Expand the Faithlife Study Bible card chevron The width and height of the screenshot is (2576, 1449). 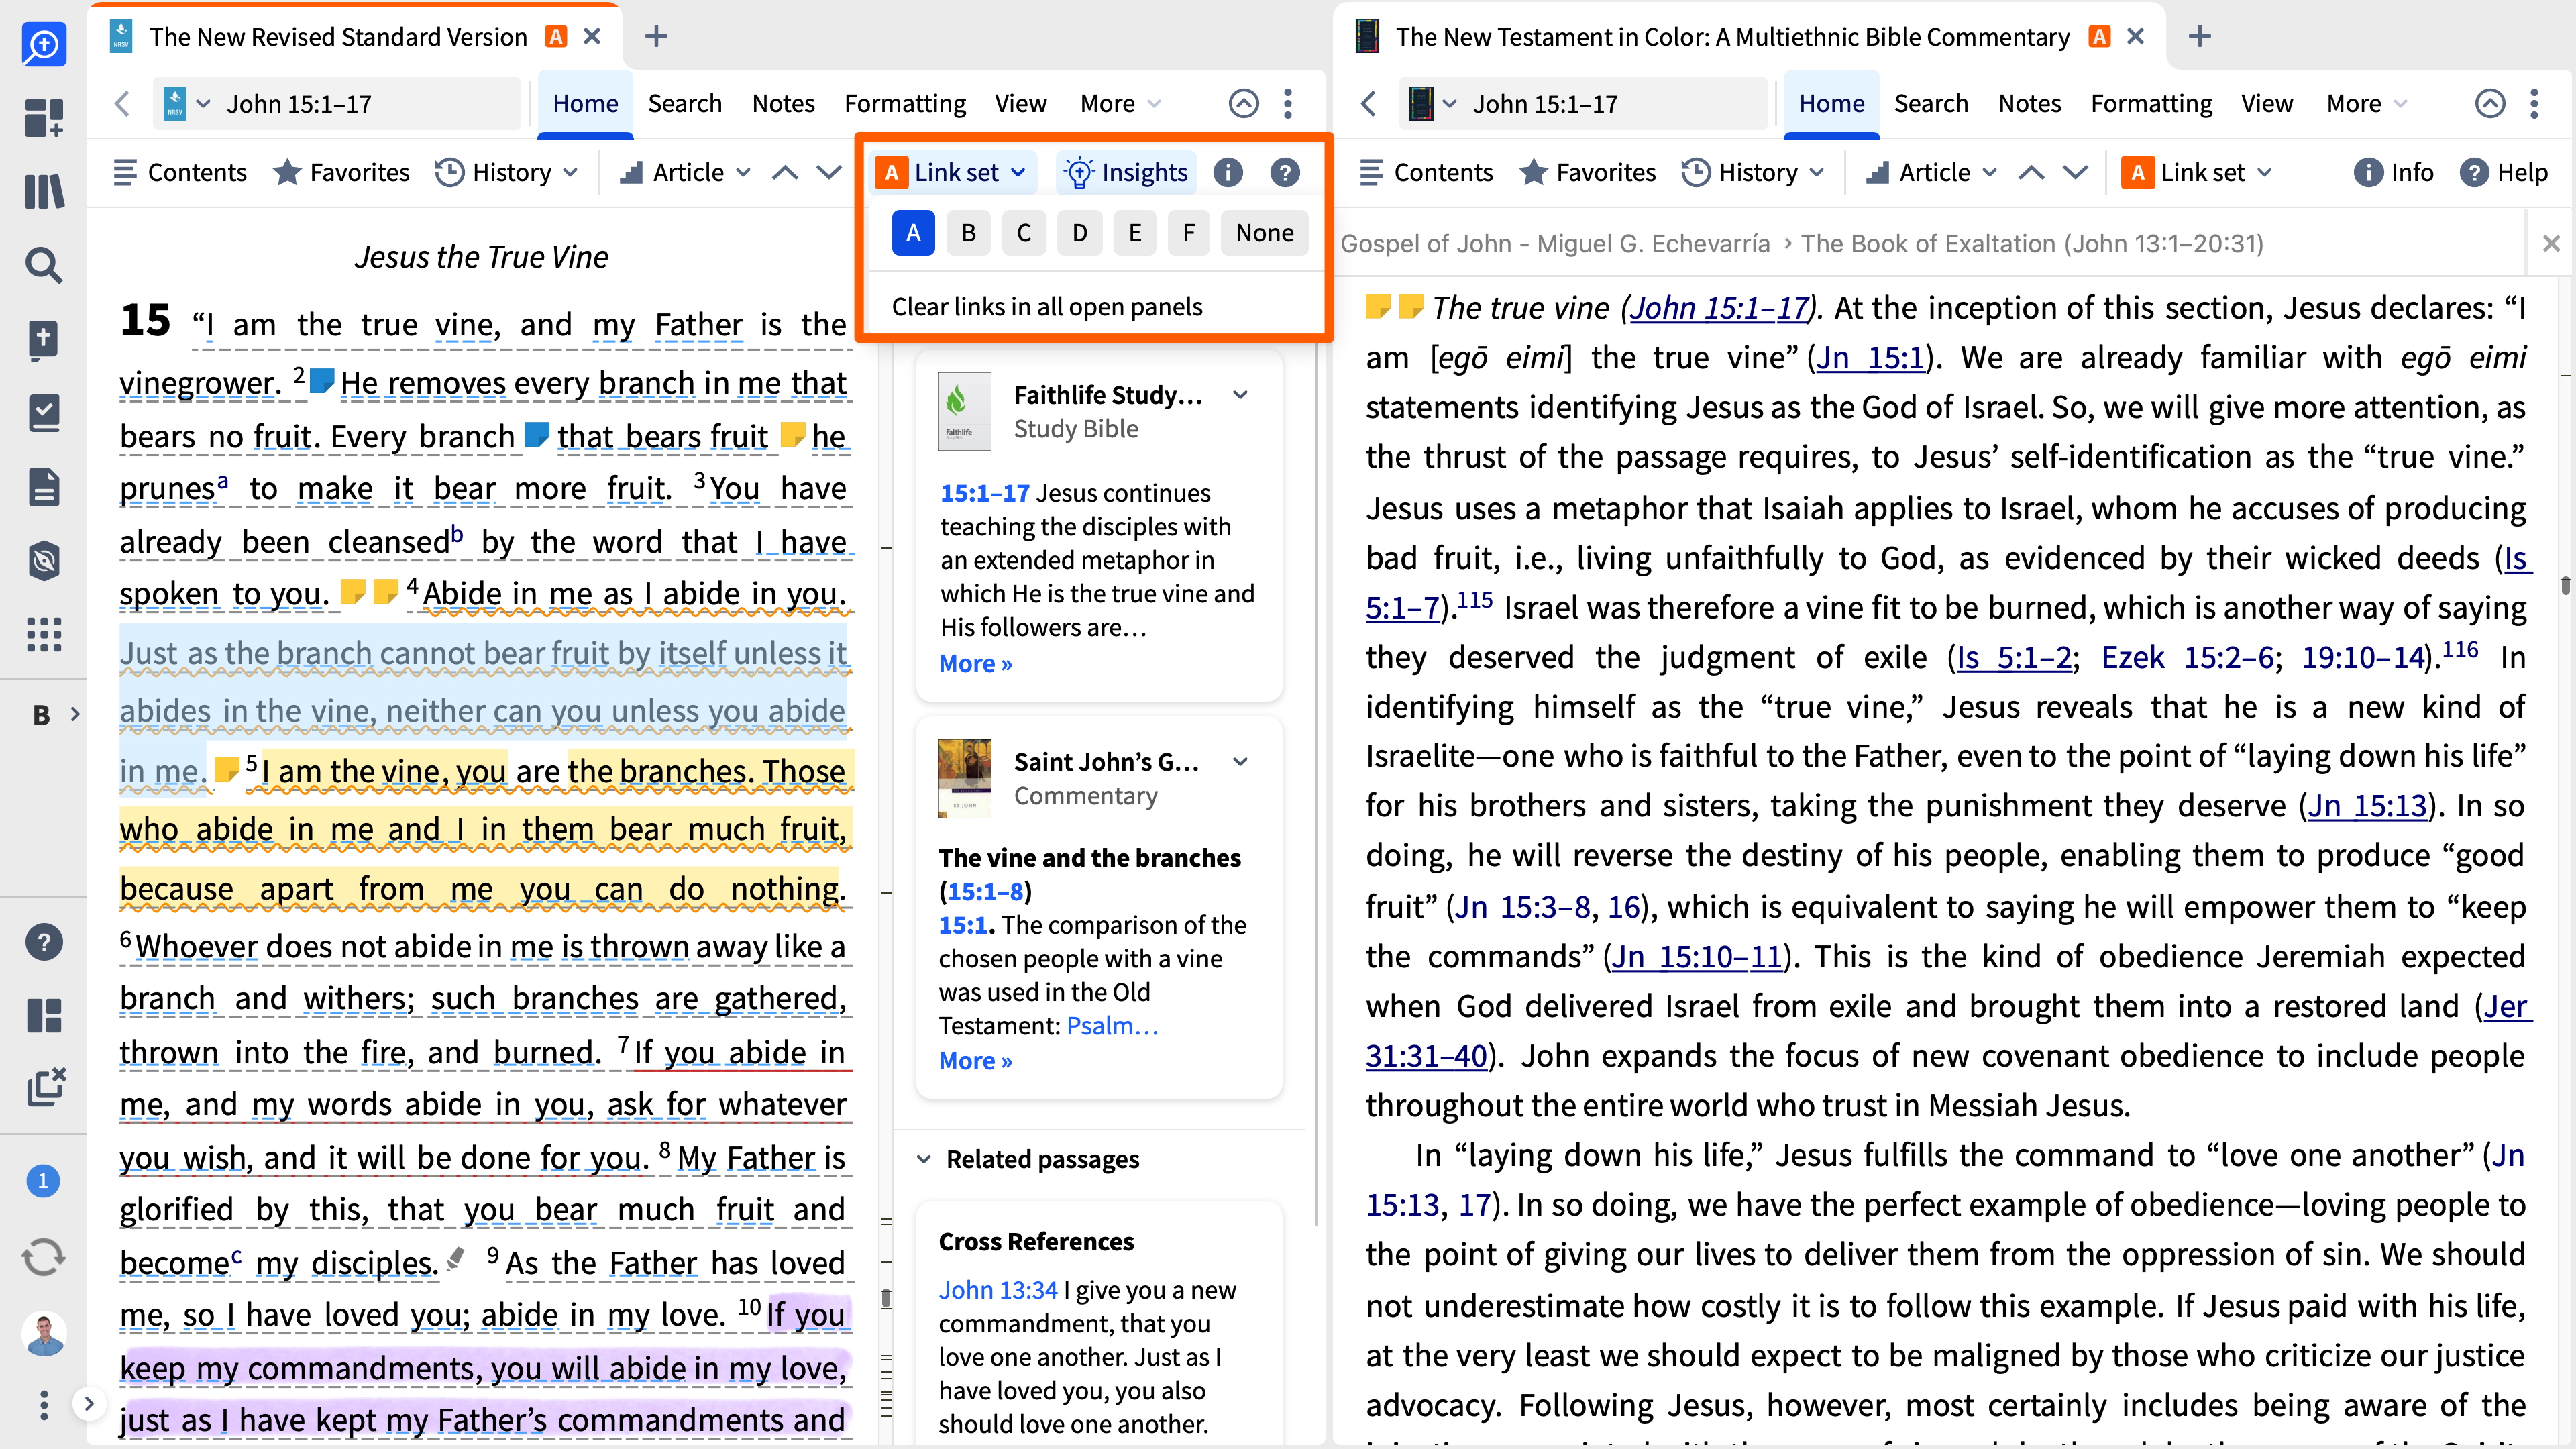tap(1241, 395)
